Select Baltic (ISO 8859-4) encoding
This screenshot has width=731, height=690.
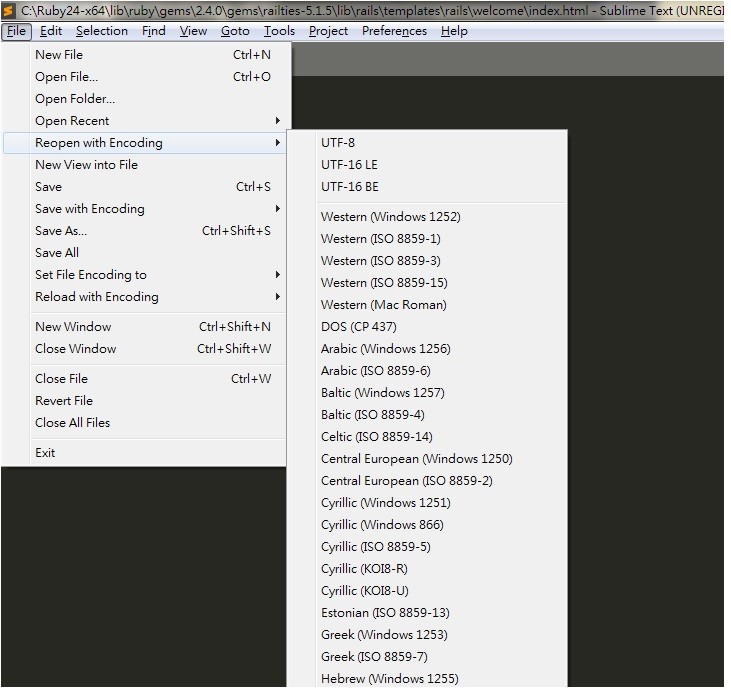(428, 414)
